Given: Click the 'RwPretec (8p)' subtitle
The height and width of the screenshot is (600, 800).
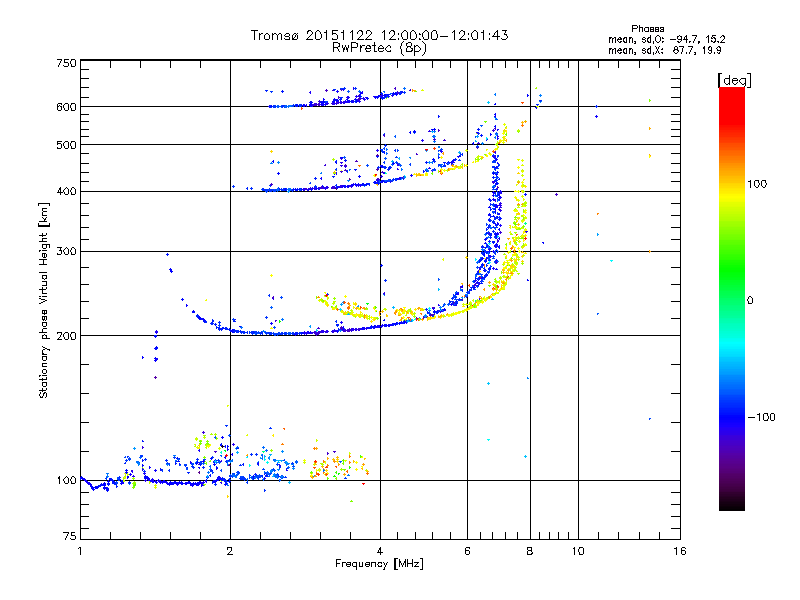Looking at the screenshot, I should 379,48.
